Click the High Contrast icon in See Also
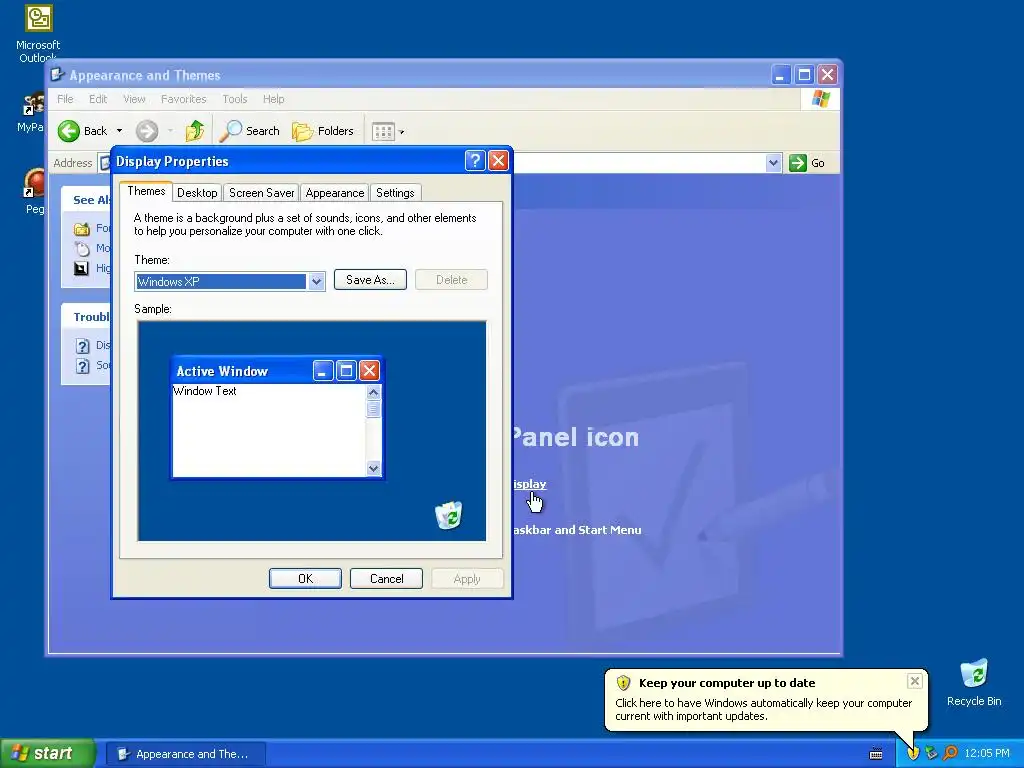This screenshot has height=768, width=1024. coord(82,268)
